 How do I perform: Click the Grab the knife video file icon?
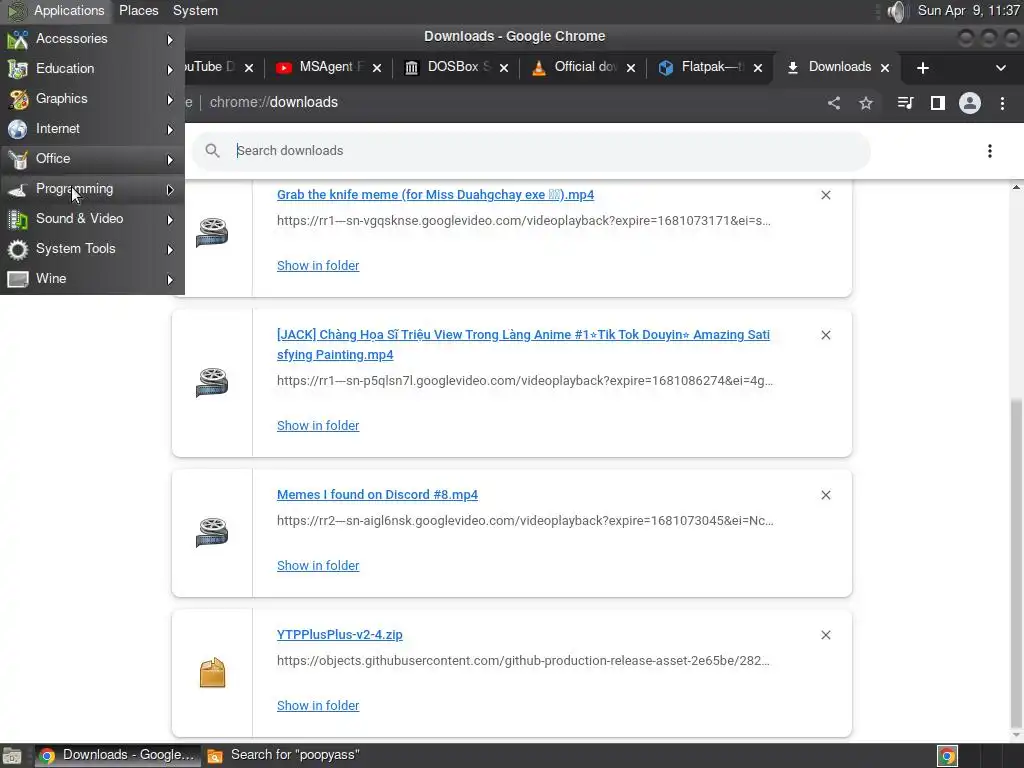pyautogui.click(x=212, y=232)
